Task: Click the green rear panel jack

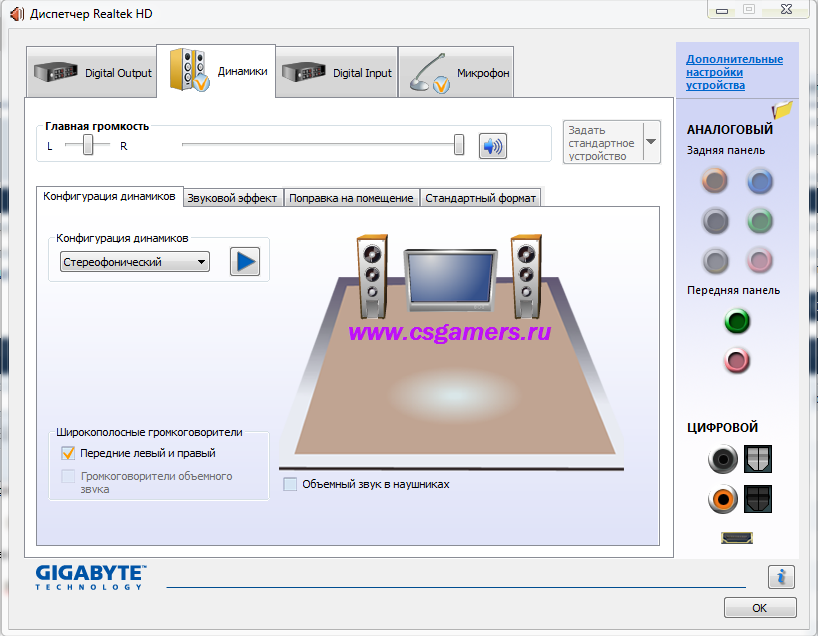Action: click(760, 221)
